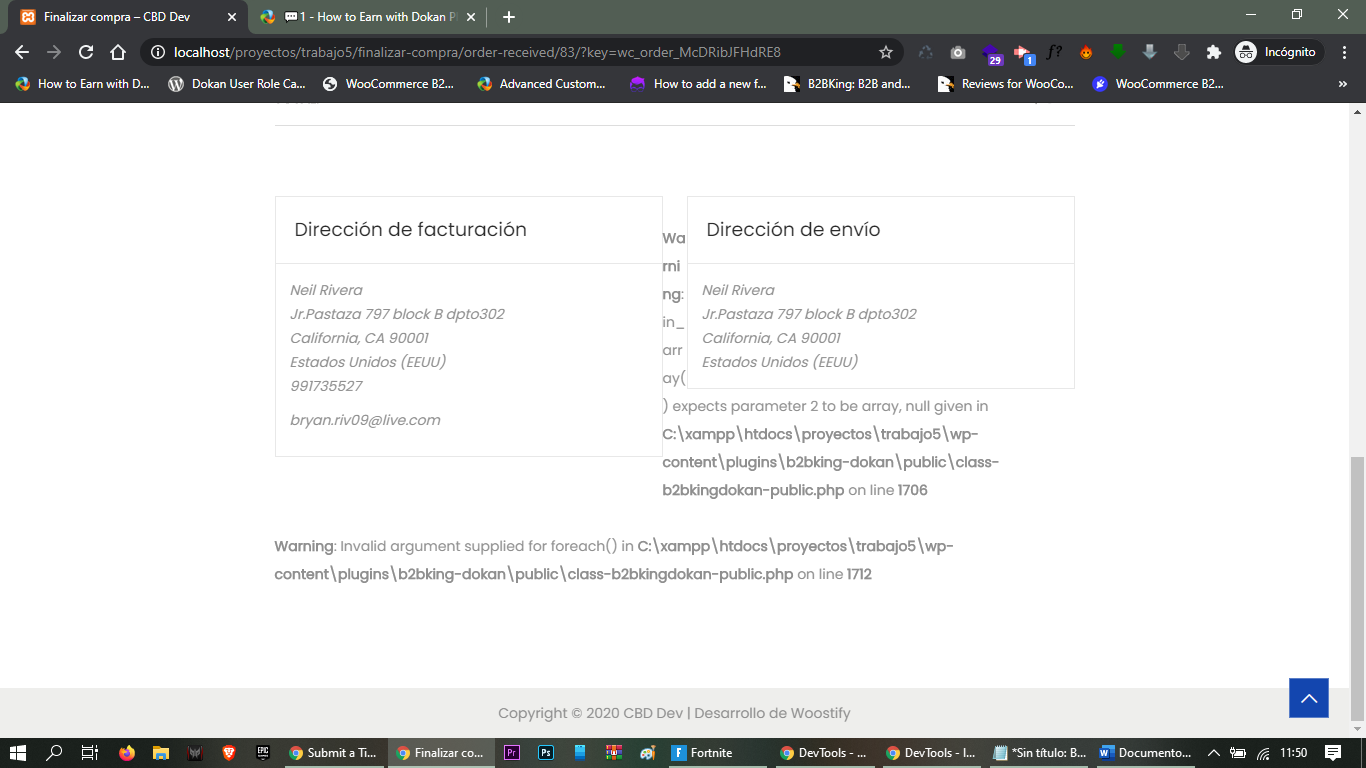1366x768 pixels.
Task: Open a new browser tab
Action: tap(509, 17)
